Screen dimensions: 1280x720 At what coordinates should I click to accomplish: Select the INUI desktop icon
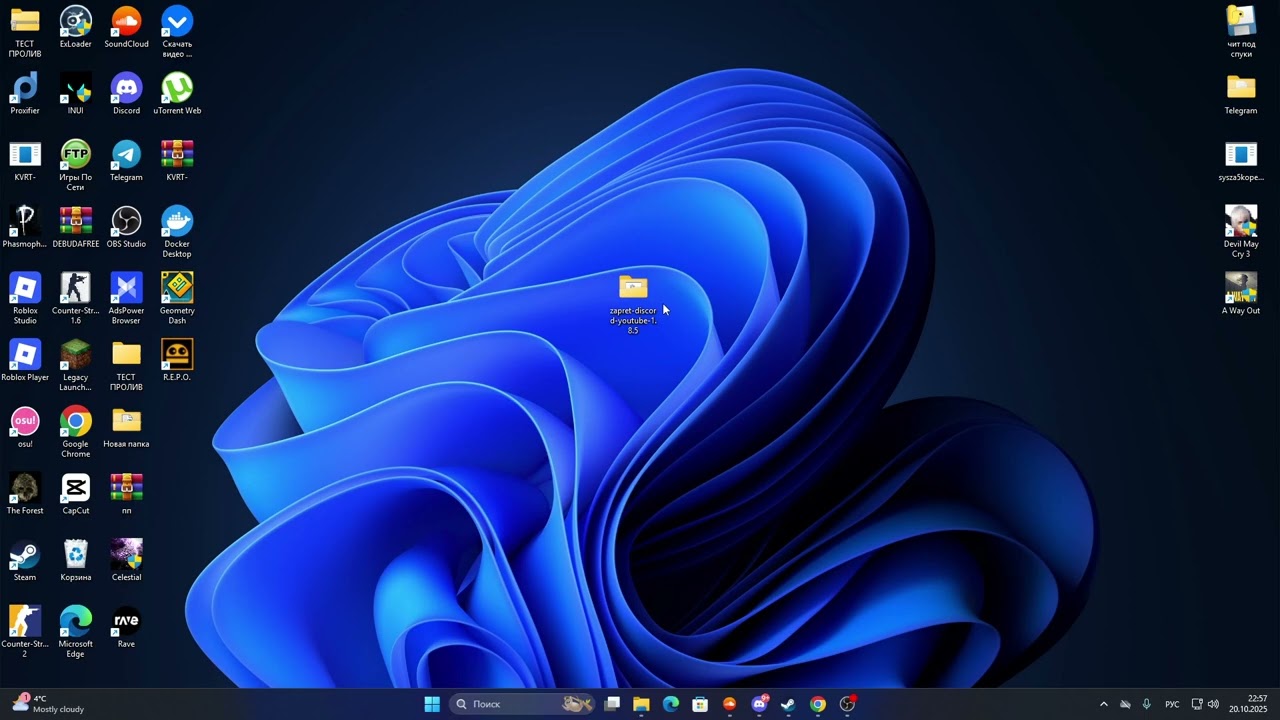(x=76, y=94)
